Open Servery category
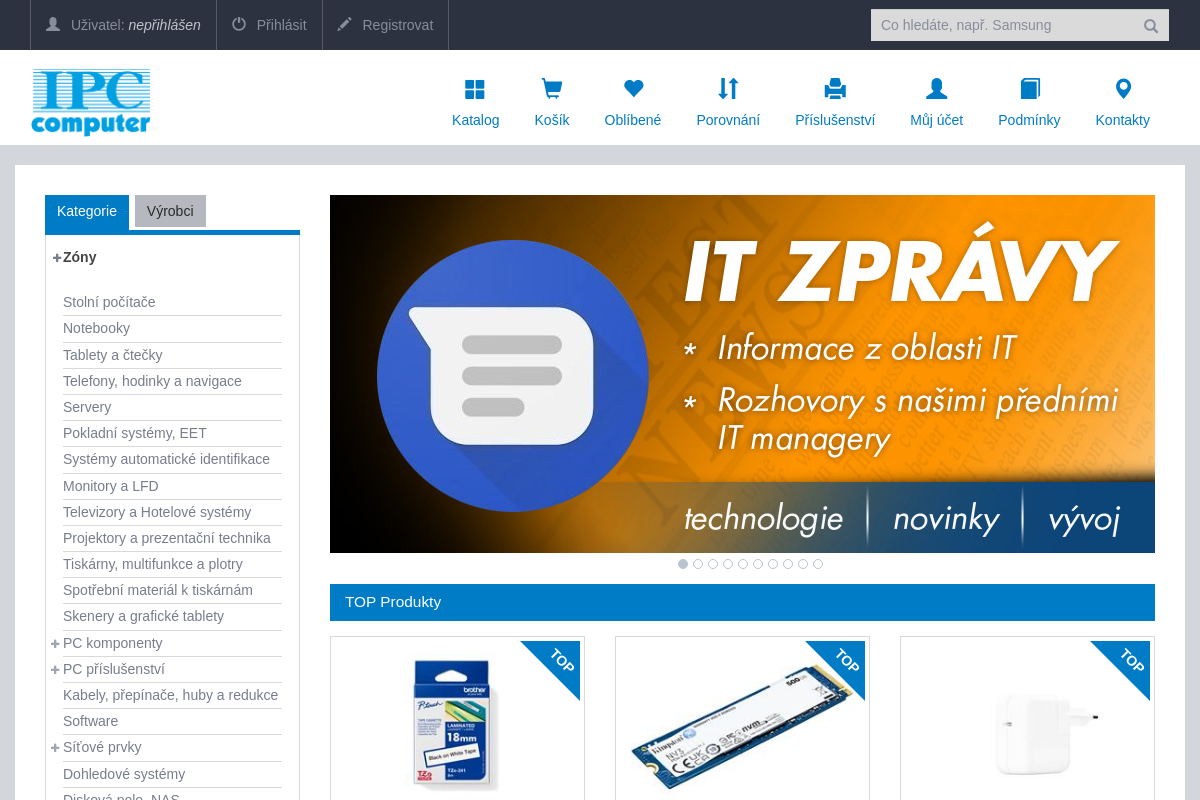 (x=87, y=407)
